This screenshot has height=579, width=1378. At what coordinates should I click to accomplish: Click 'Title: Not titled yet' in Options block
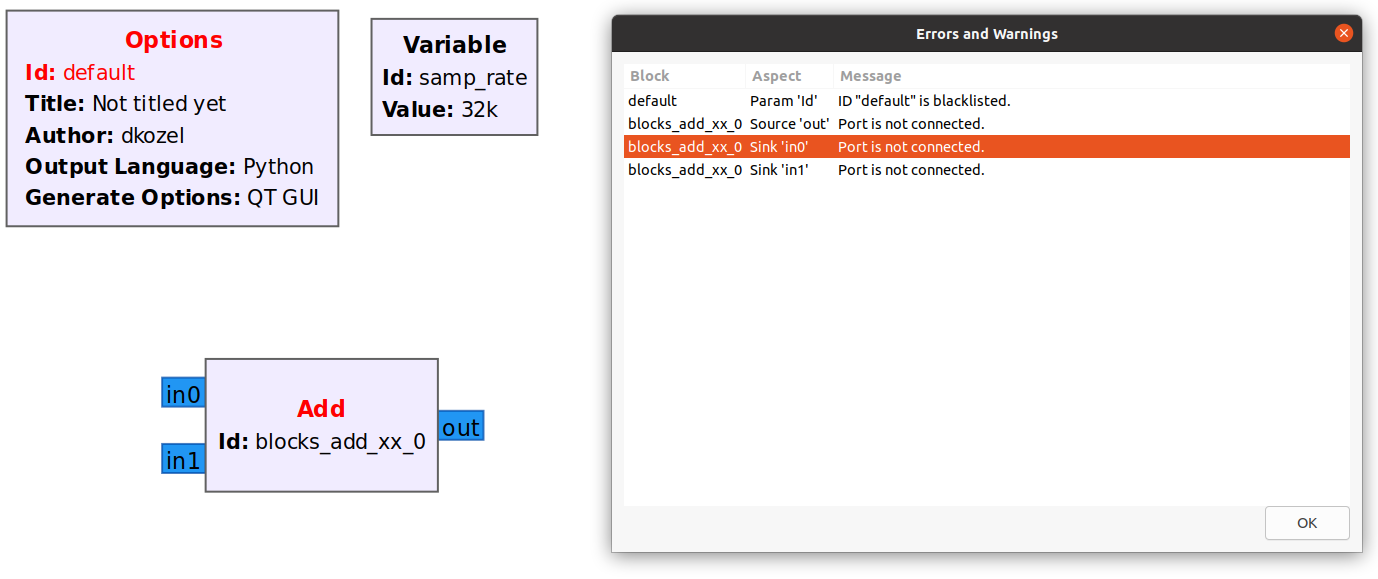(126, 104)
